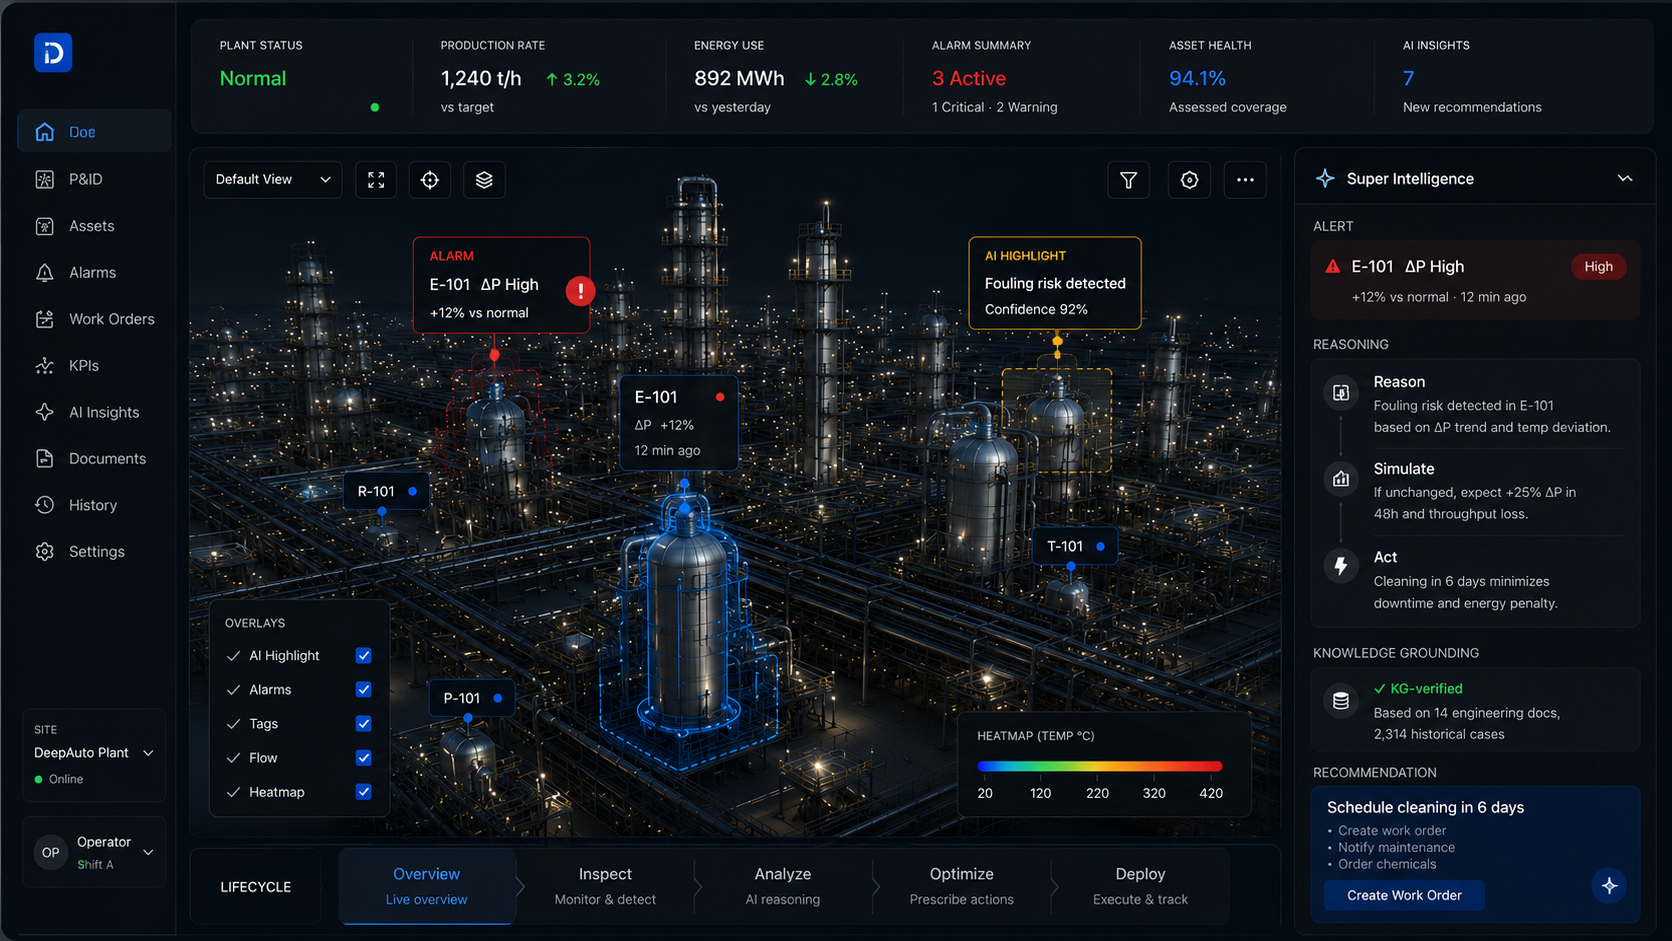Uncheck the Tags overlay checkbox
This screenshot has width=1672, height=941.
(364, 724)
